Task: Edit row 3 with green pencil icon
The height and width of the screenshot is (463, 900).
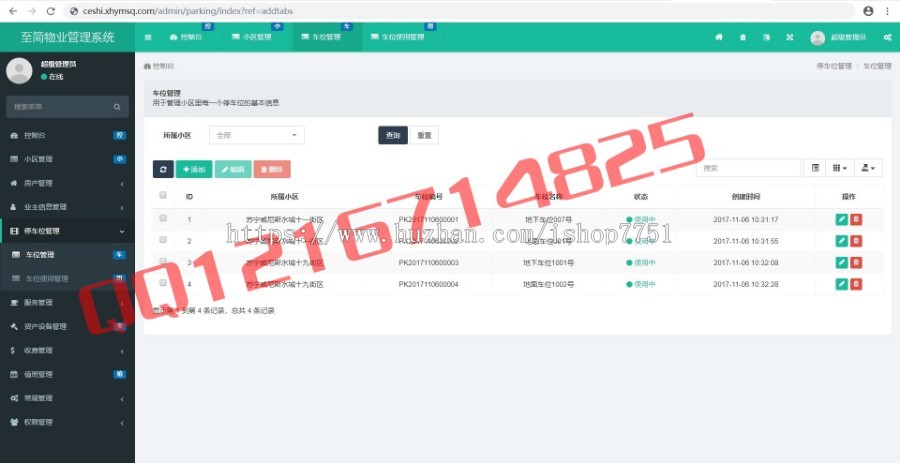Action: 841,262
